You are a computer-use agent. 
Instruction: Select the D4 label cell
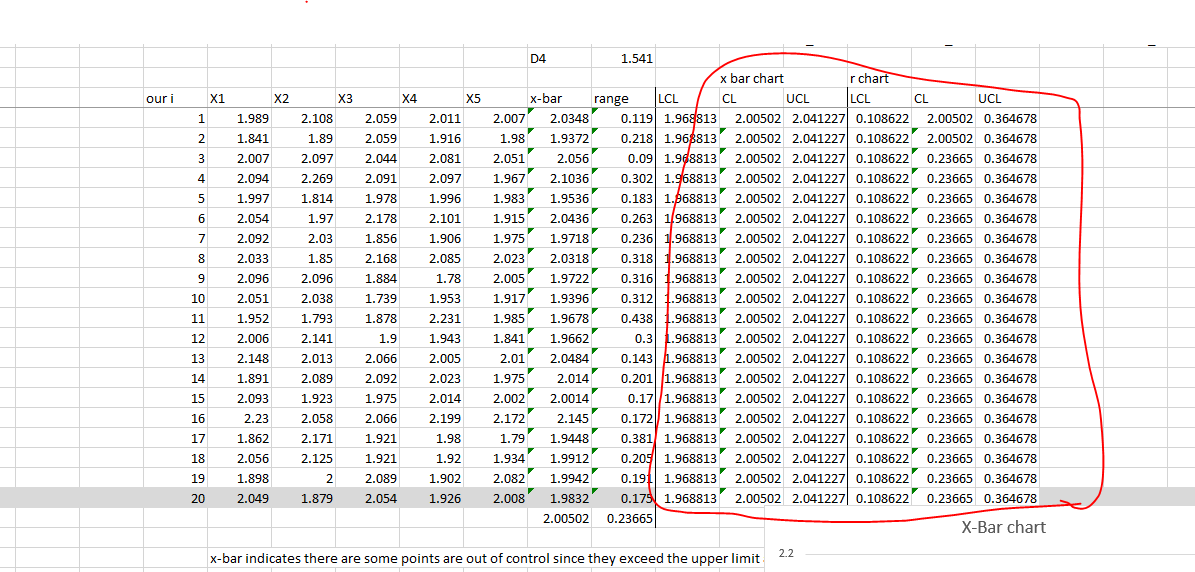(x=558, y=59)
